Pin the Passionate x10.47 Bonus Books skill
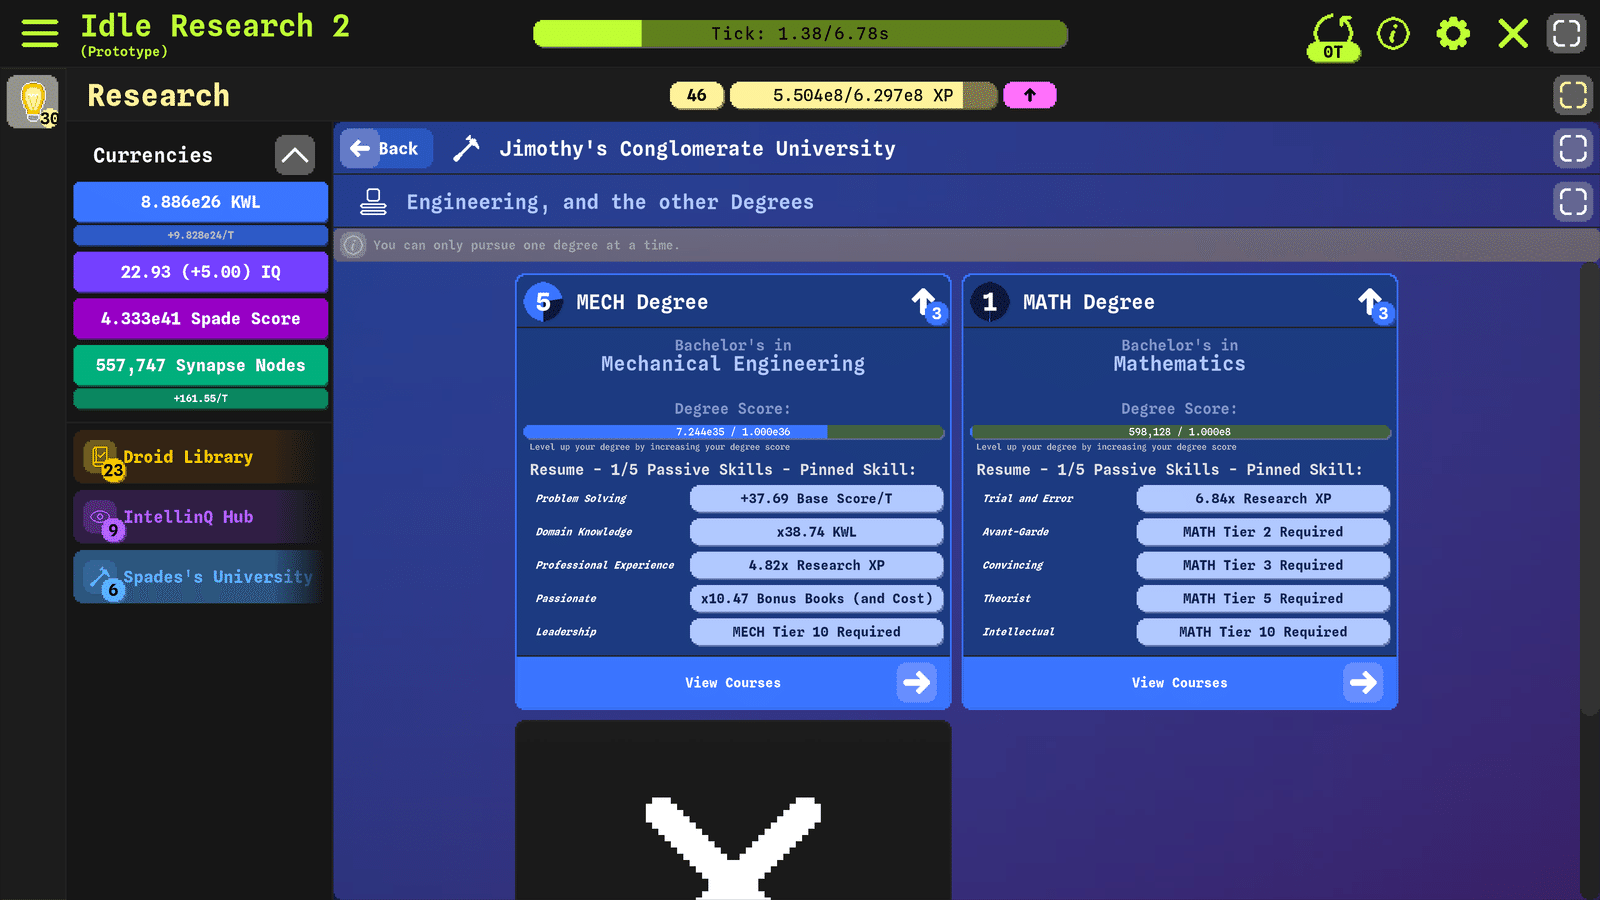This screenshot has width=1600, height=900. pyautogui.click(x=817, y=598)
